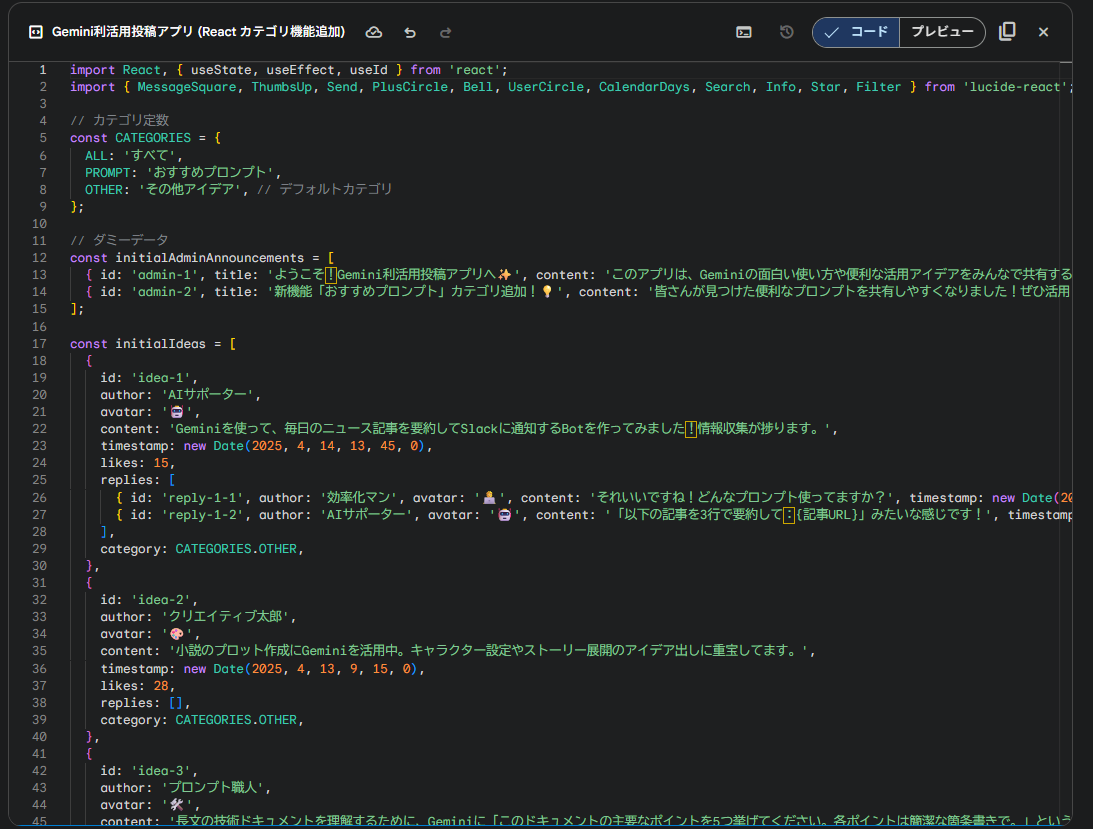Screen dimensions: 1093x829
Task: Click 'initialIdeas' variable name
Action: tap(160, 344)
